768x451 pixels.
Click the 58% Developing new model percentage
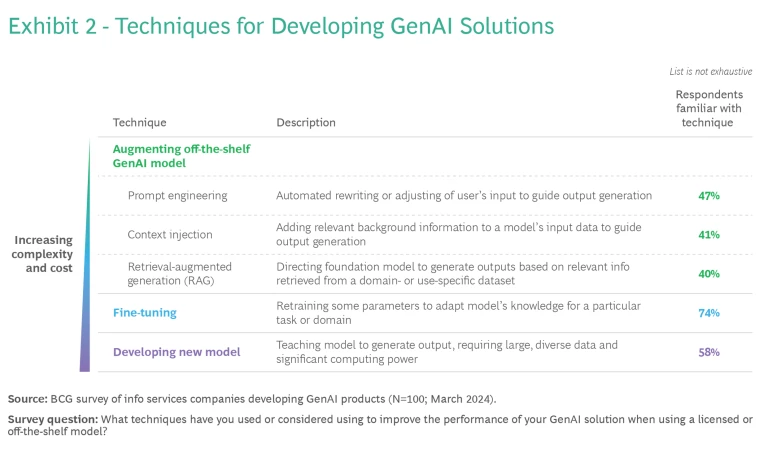[x=709, y=352]
